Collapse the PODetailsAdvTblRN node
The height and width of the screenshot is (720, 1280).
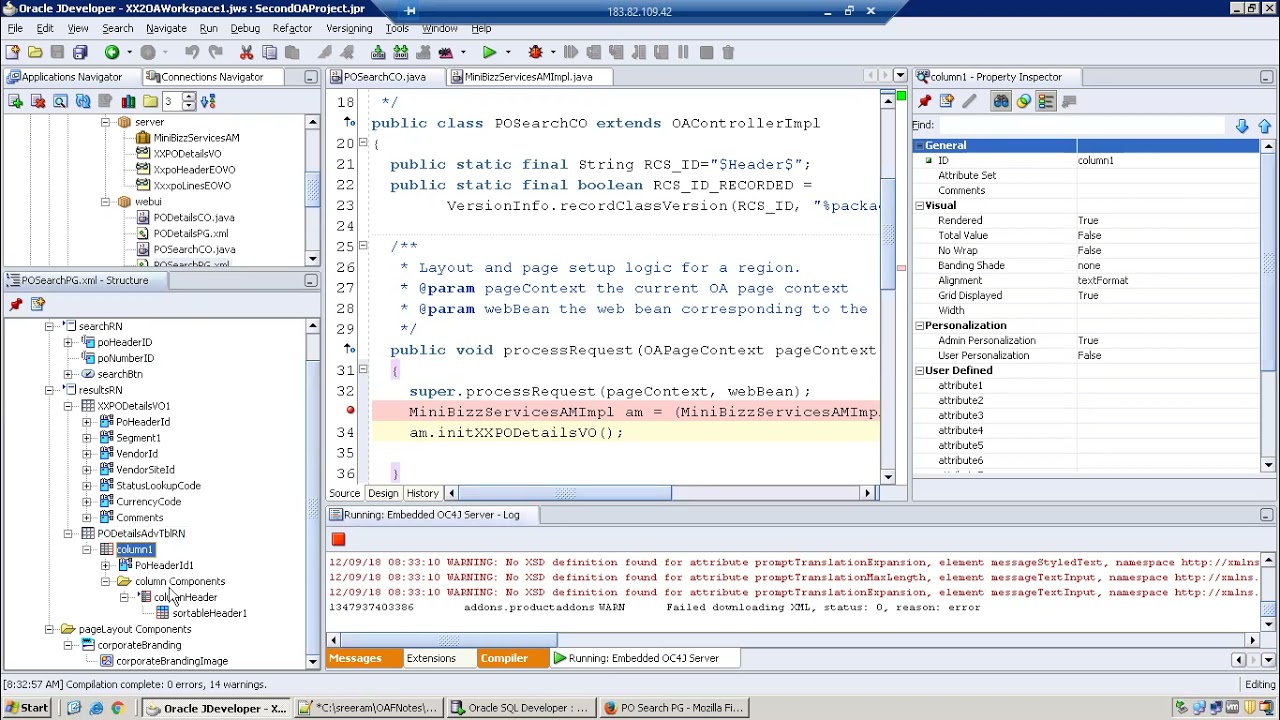click(x=68, y=534)
